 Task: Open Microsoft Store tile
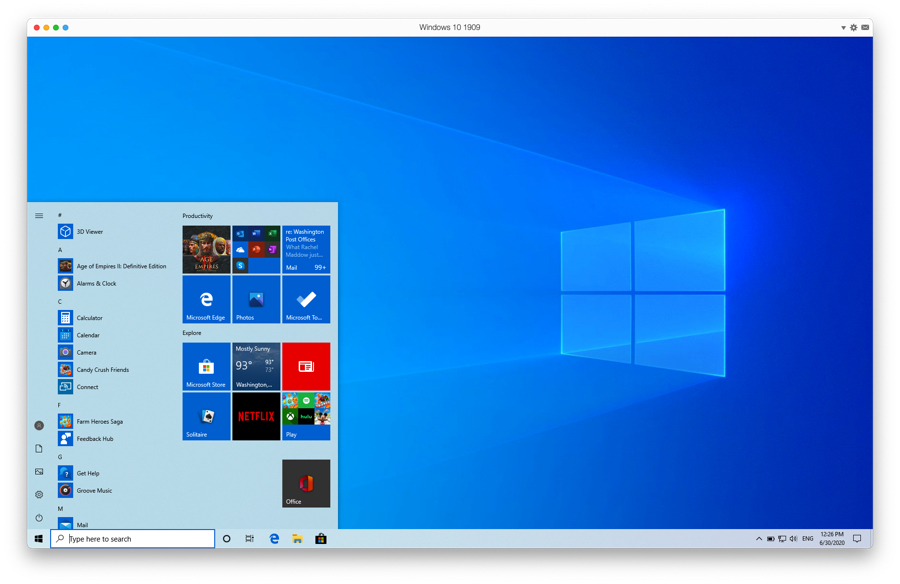point(206,366)
